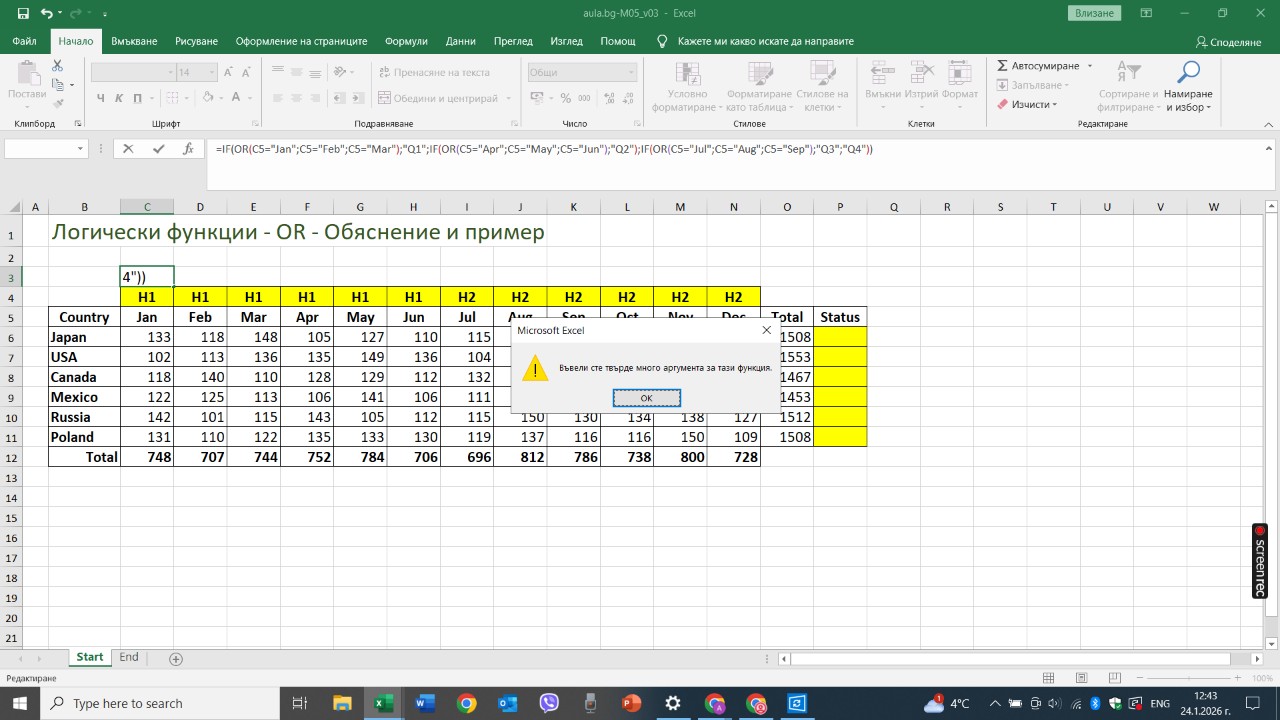This screenshot has width=1280, height=720.
Task: Open the Формули ribbon tab
Action: [x=406, y=41]
